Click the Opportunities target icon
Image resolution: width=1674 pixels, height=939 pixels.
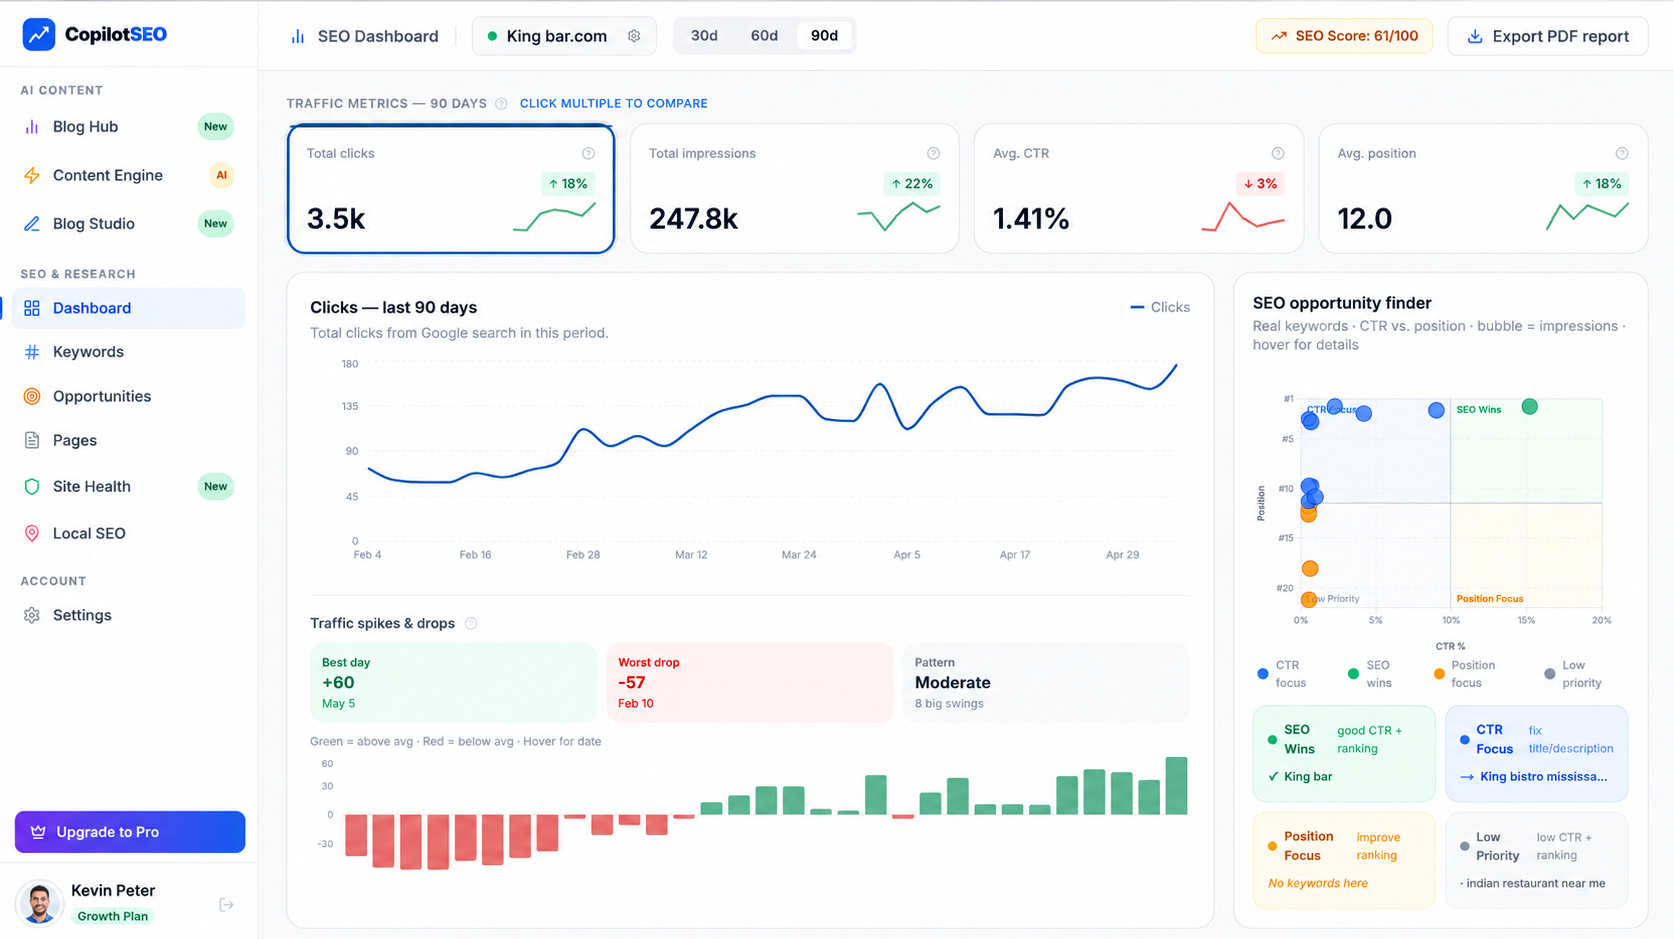pyautogui.click(x=32, y=396)
